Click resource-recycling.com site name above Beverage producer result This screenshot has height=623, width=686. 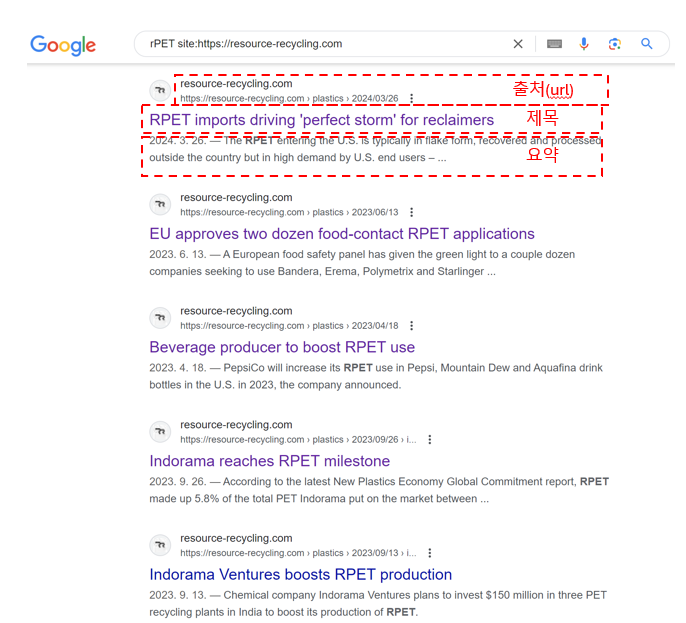pos(236,311)
